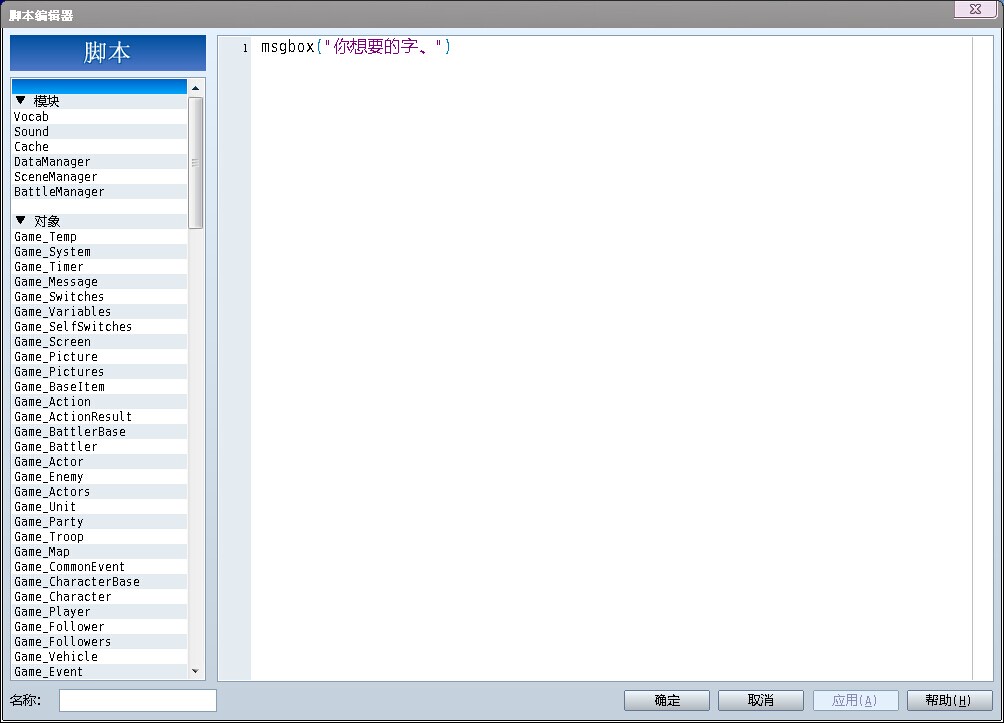This screenshot has width=1004, height=723.
Task: Select the Game_Battler script entry
Action: click(99, 446)
